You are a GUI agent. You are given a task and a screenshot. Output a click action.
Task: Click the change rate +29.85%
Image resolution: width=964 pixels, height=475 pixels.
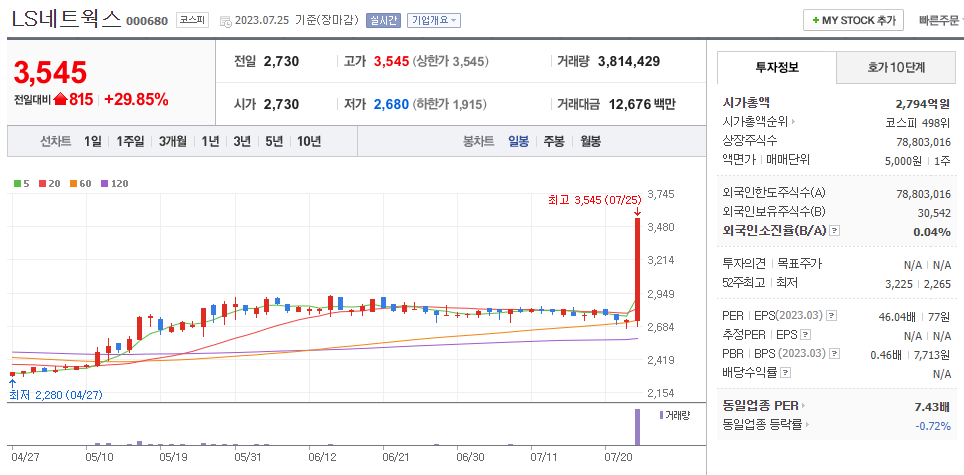click(136, 100)
